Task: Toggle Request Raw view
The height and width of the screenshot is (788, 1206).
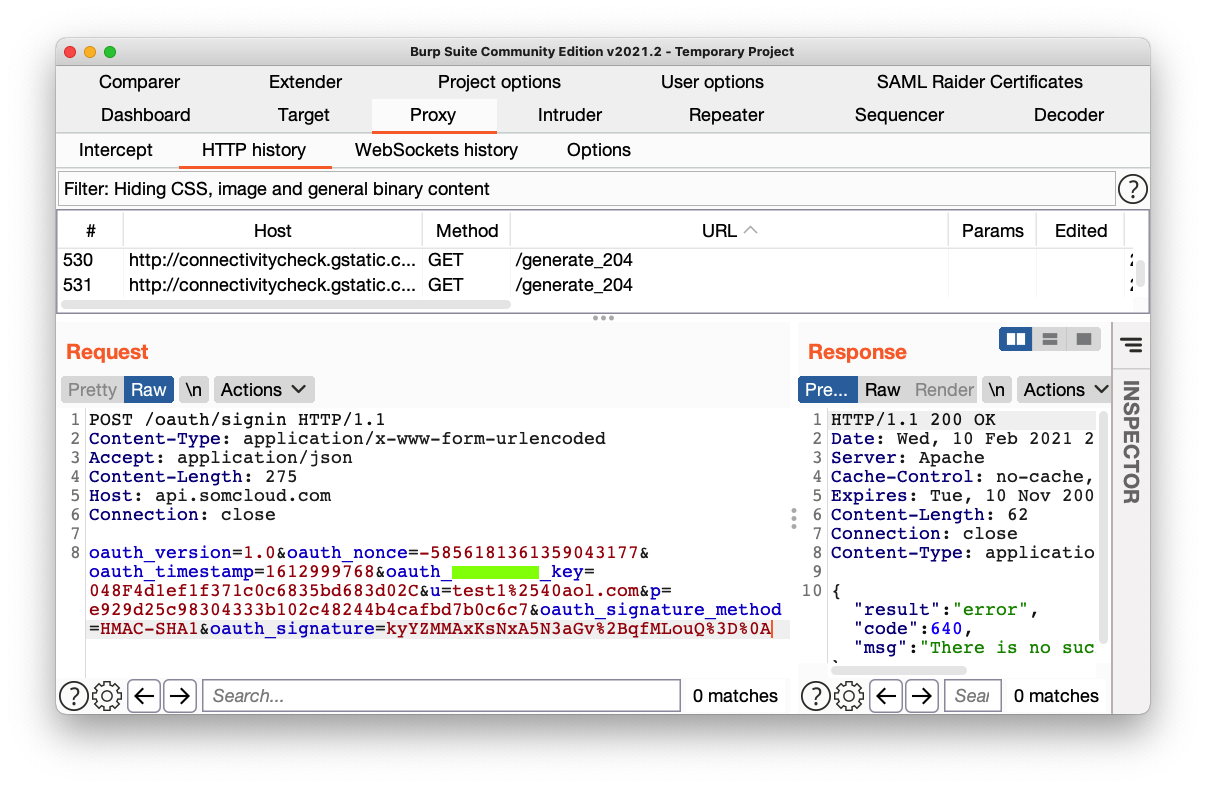Action: (149, 390)
